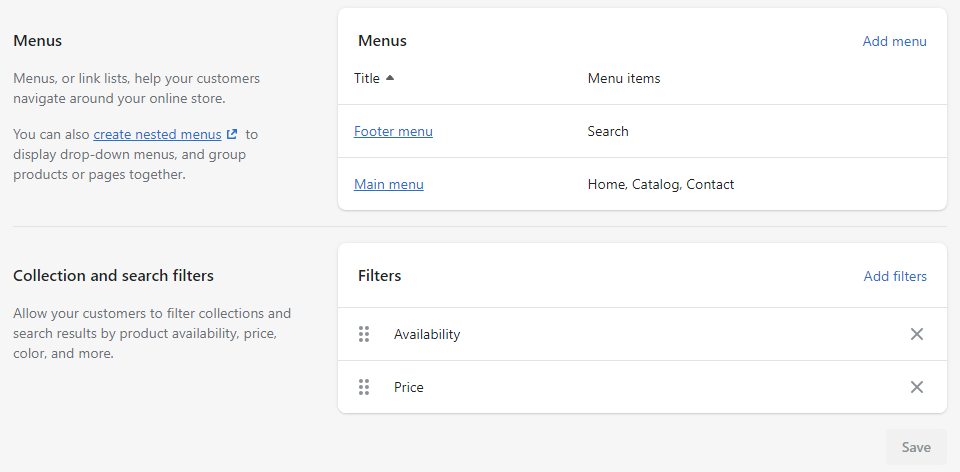Click the Add filters link
Screen dimensions: 960x472
(x=895, y=276)
